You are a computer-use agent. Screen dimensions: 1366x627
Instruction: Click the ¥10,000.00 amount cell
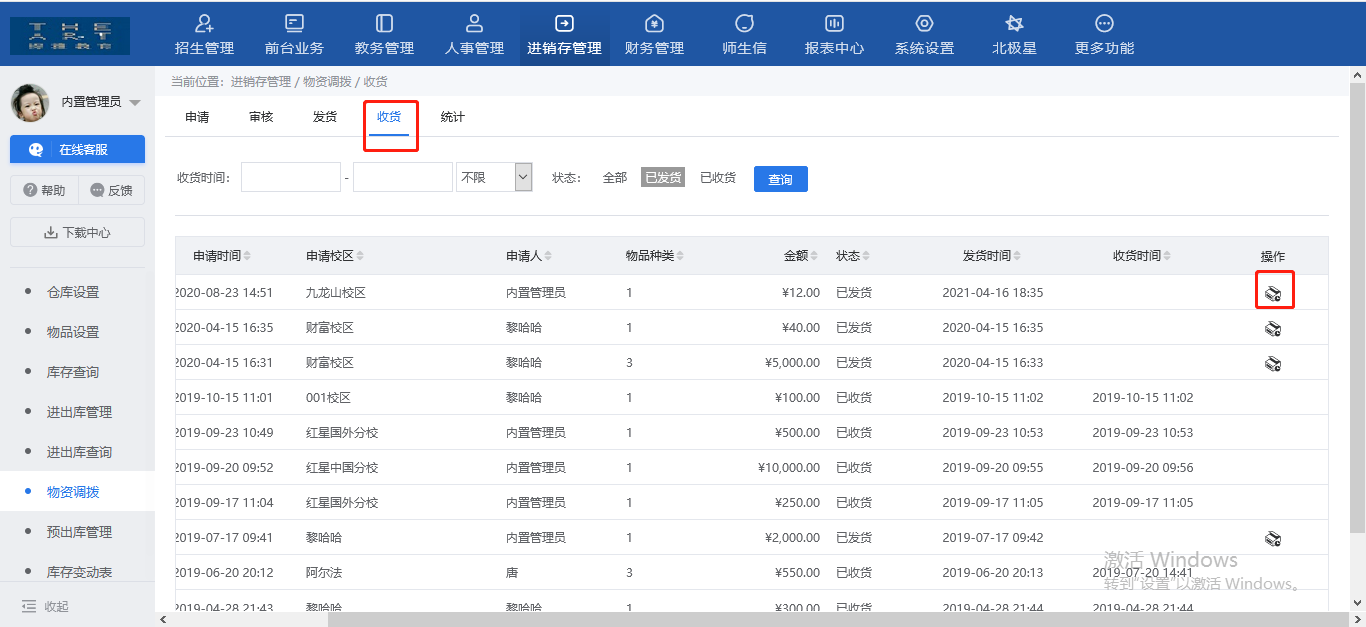[789, 468]
